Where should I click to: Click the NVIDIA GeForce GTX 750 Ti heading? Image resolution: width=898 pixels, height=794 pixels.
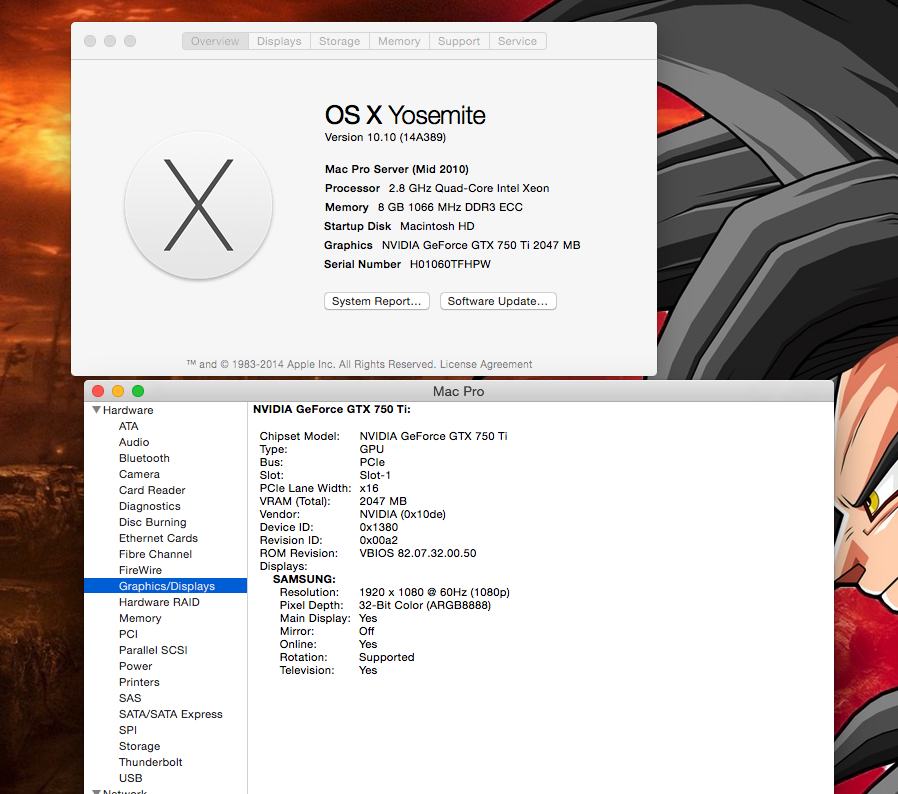pos(332,410)
